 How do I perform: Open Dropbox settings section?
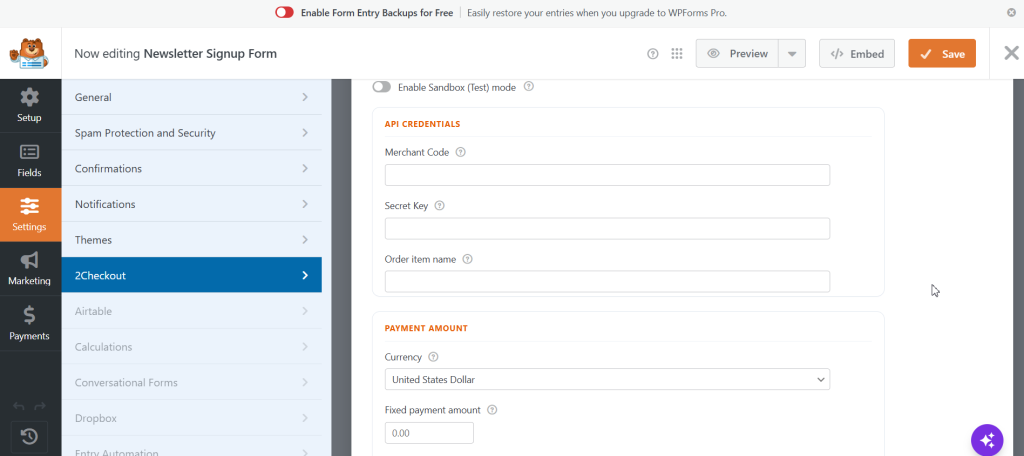(191, 418)
